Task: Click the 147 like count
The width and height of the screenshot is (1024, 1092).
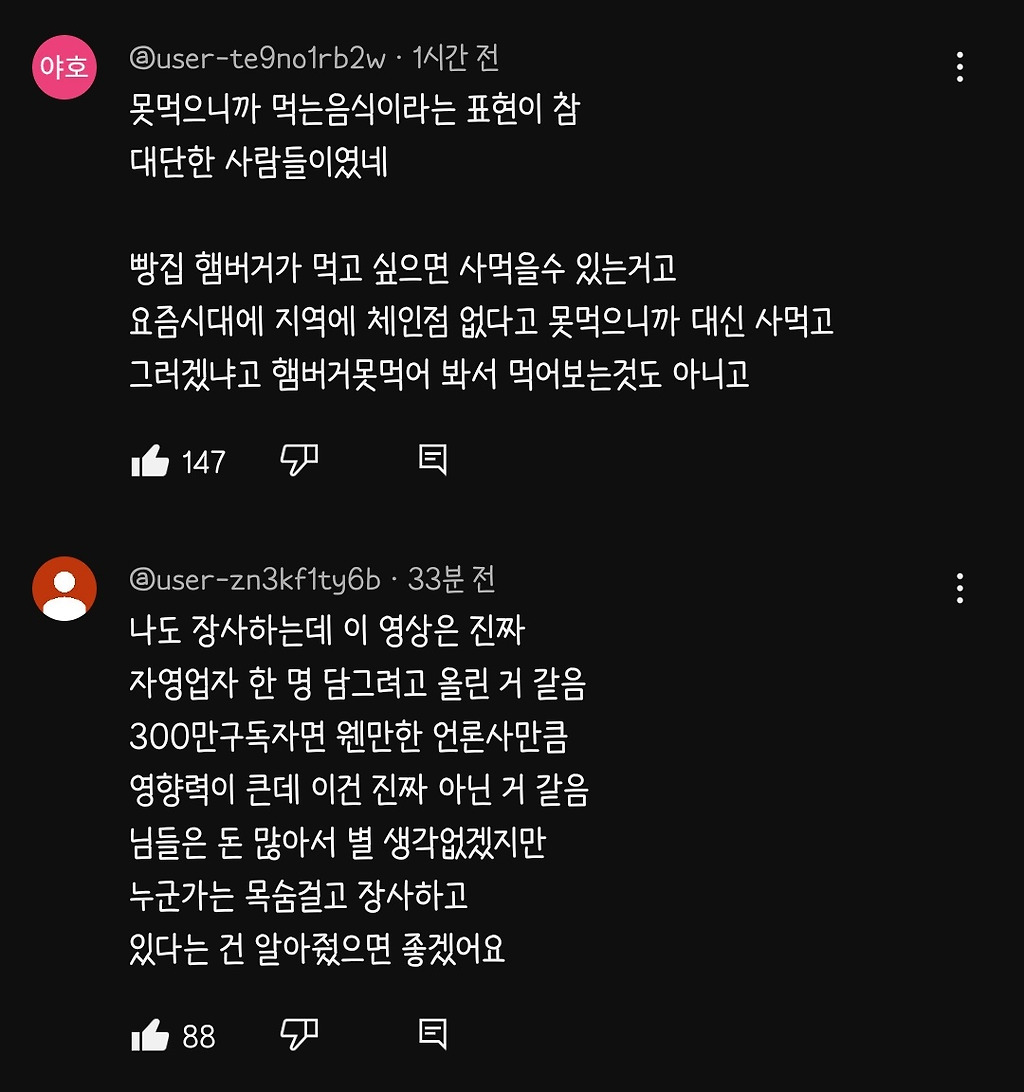Action: pos(203,462)
